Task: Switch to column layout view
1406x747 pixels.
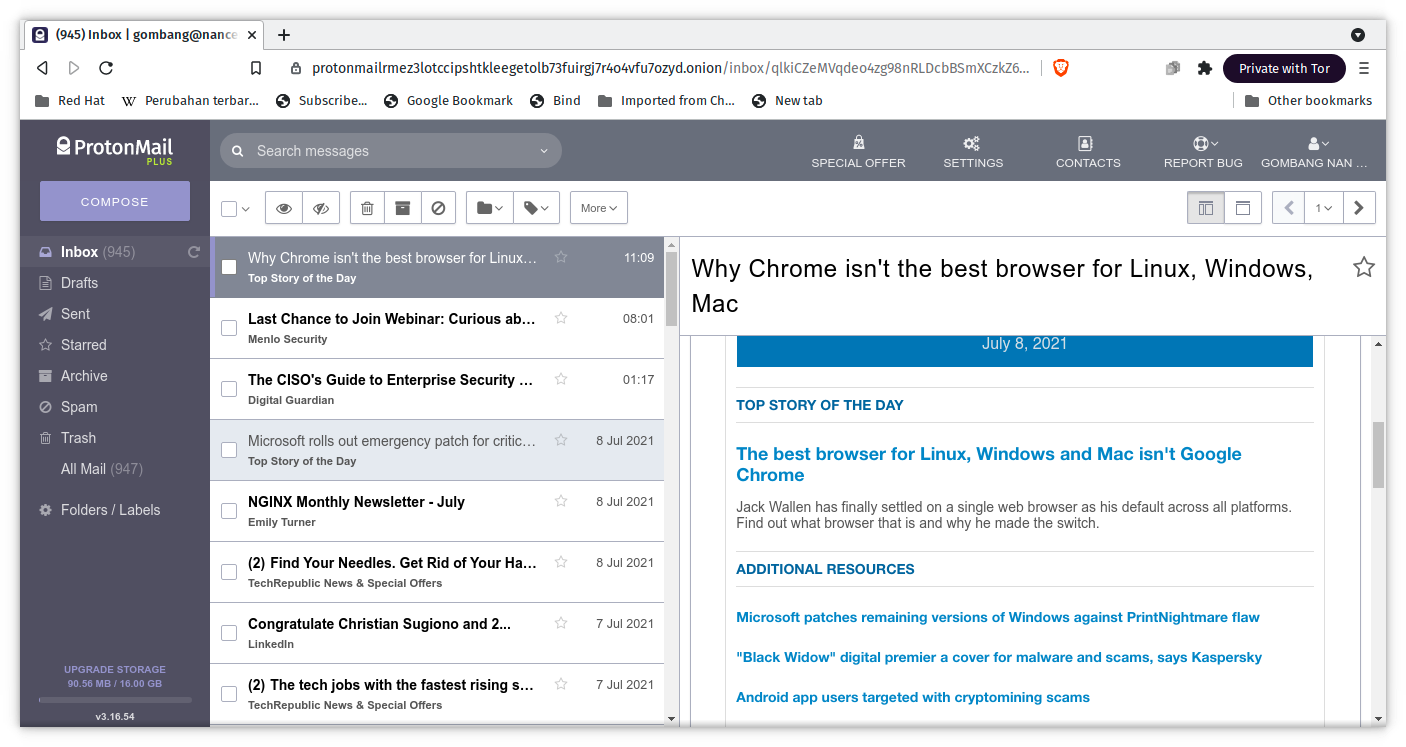Action: click(1206, 208)
